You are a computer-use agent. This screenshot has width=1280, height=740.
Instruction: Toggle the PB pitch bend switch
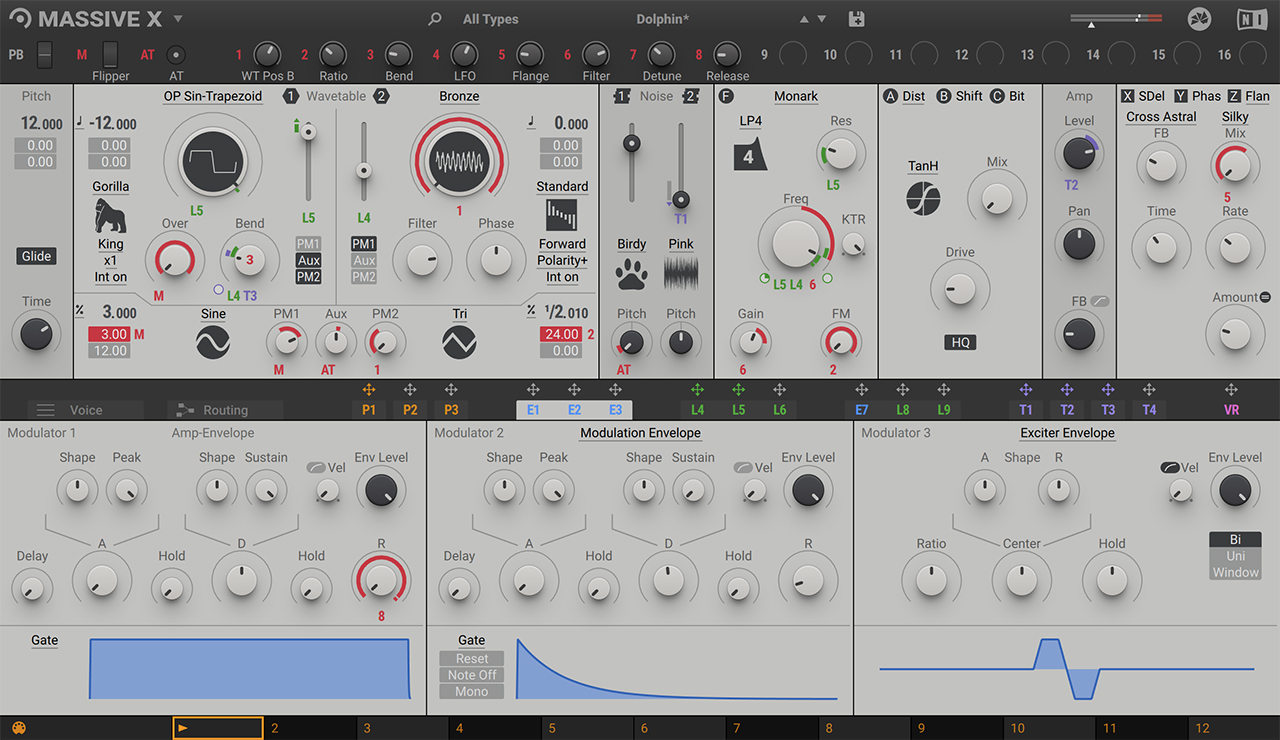pos(45,54)
